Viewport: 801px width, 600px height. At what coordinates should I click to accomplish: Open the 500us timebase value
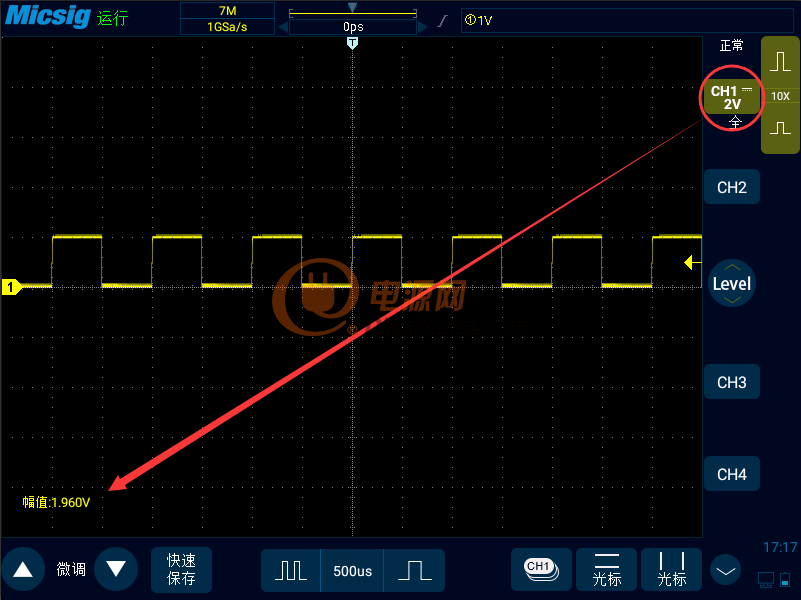tap(352, 570)
